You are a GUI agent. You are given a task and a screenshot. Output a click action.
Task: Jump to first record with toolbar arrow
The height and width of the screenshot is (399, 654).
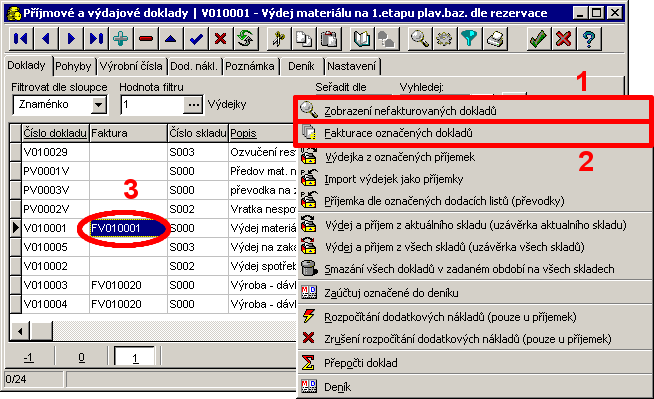tap(20, 39)
